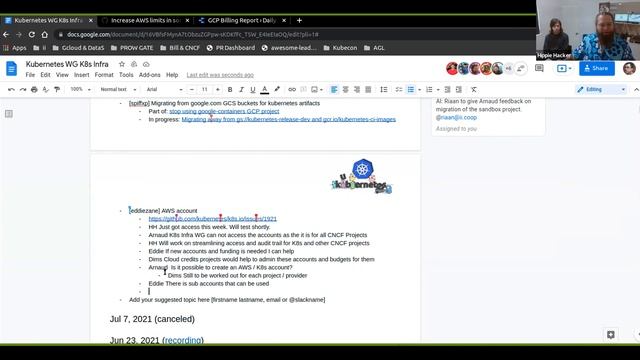
Task: Click the Explore button at bottom right
Action: point(611,335)
